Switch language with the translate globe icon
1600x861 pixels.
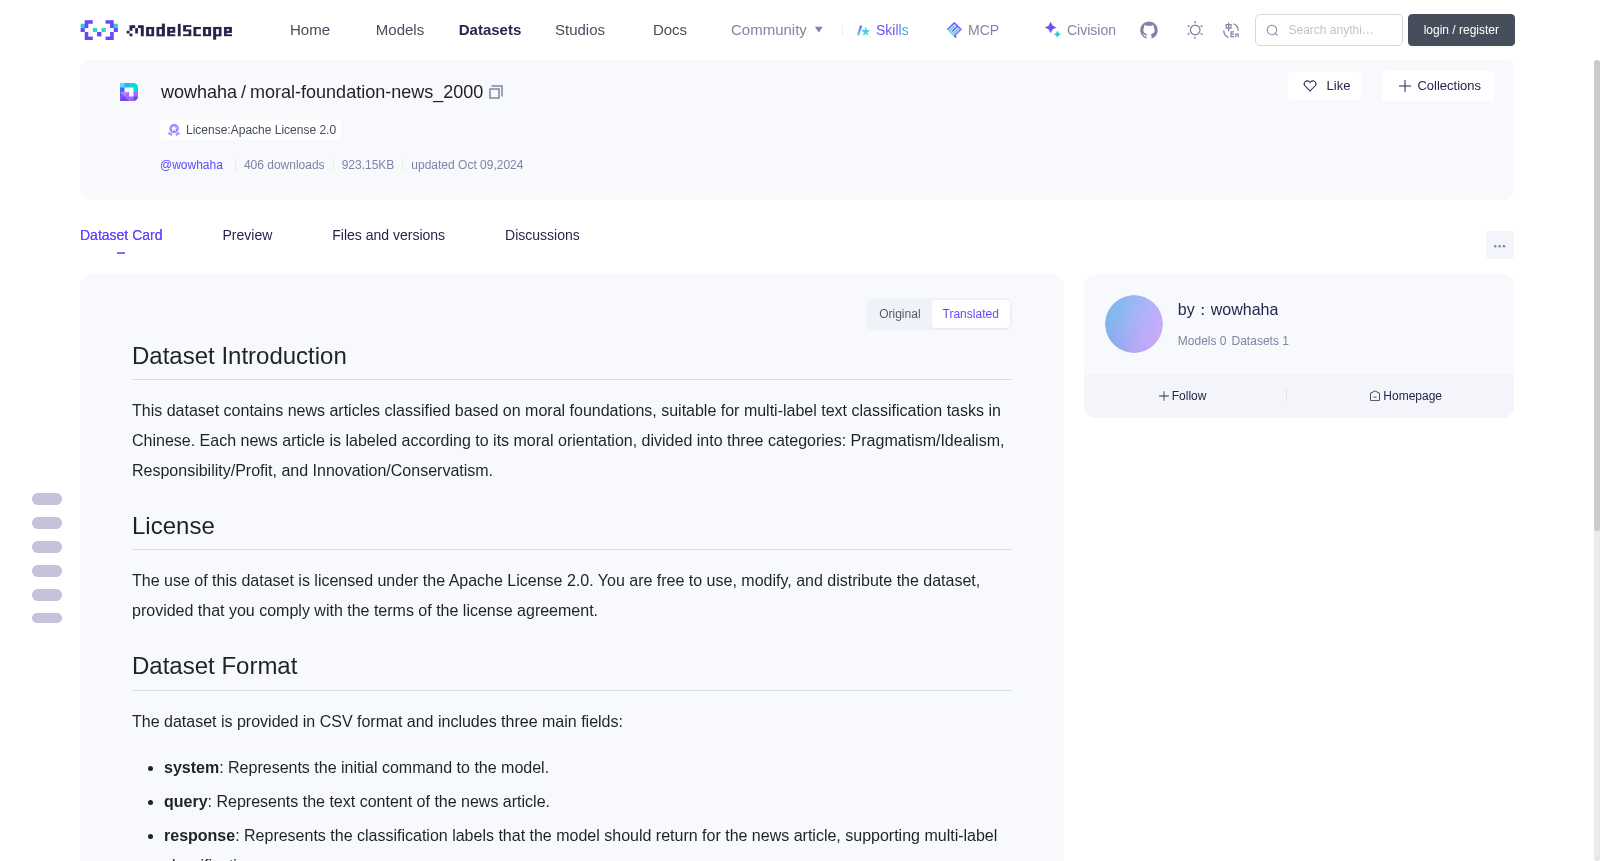tap(1231, 30)
